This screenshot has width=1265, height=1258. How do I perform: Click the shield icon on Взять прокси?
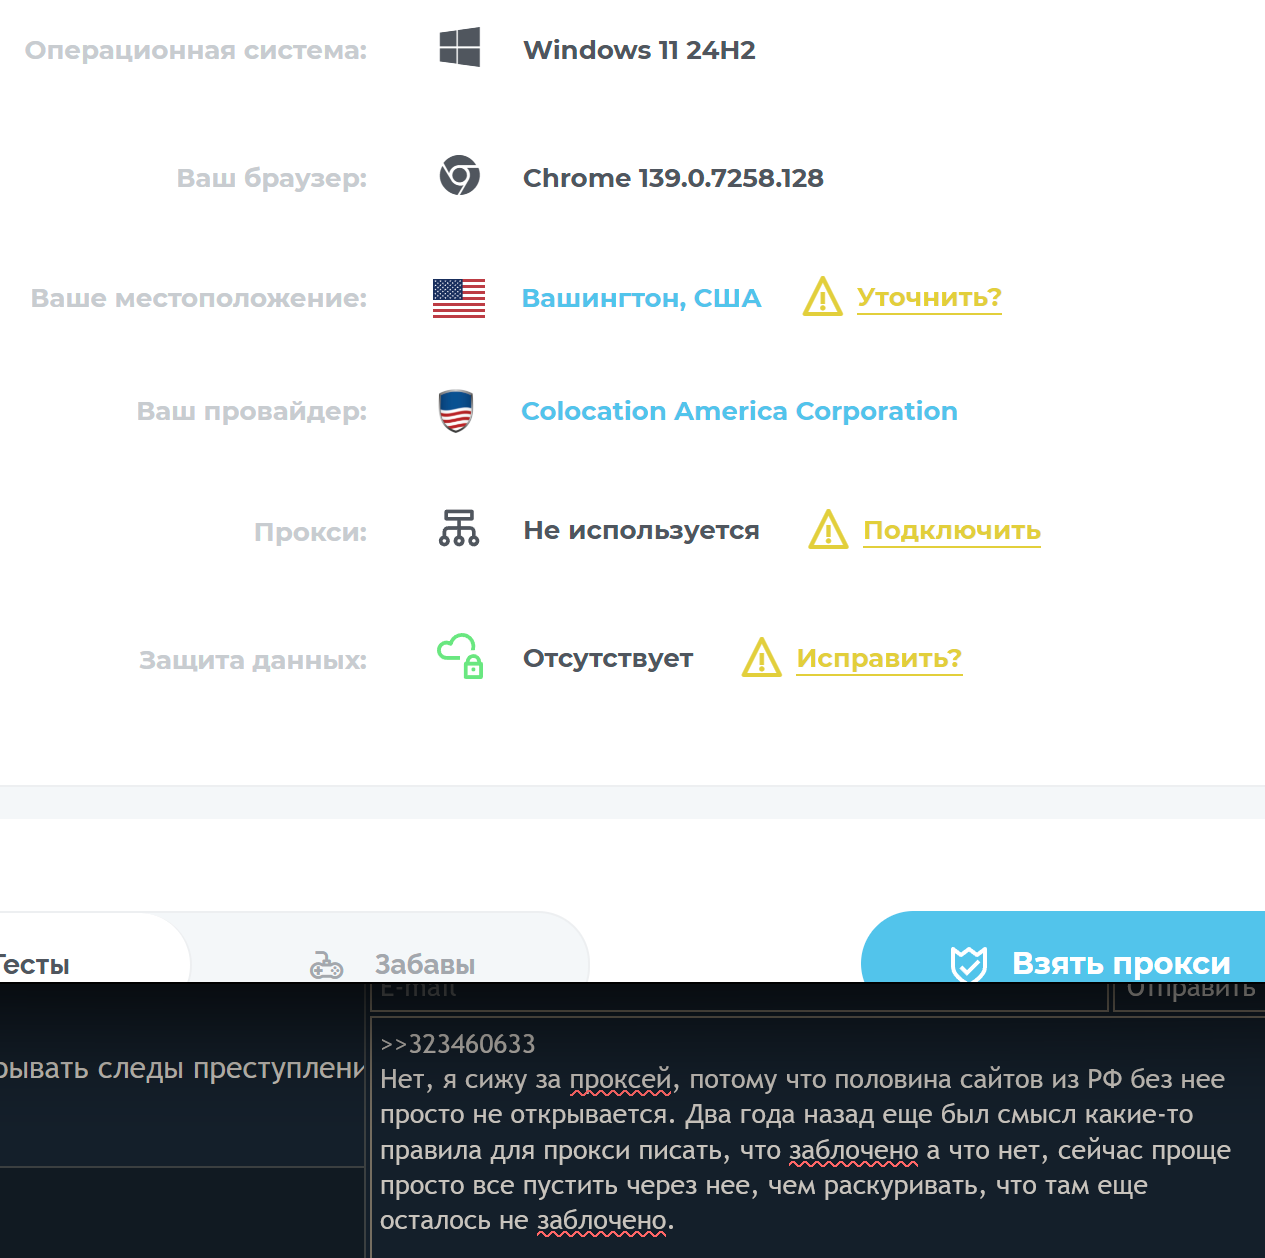tap(968, 963)
